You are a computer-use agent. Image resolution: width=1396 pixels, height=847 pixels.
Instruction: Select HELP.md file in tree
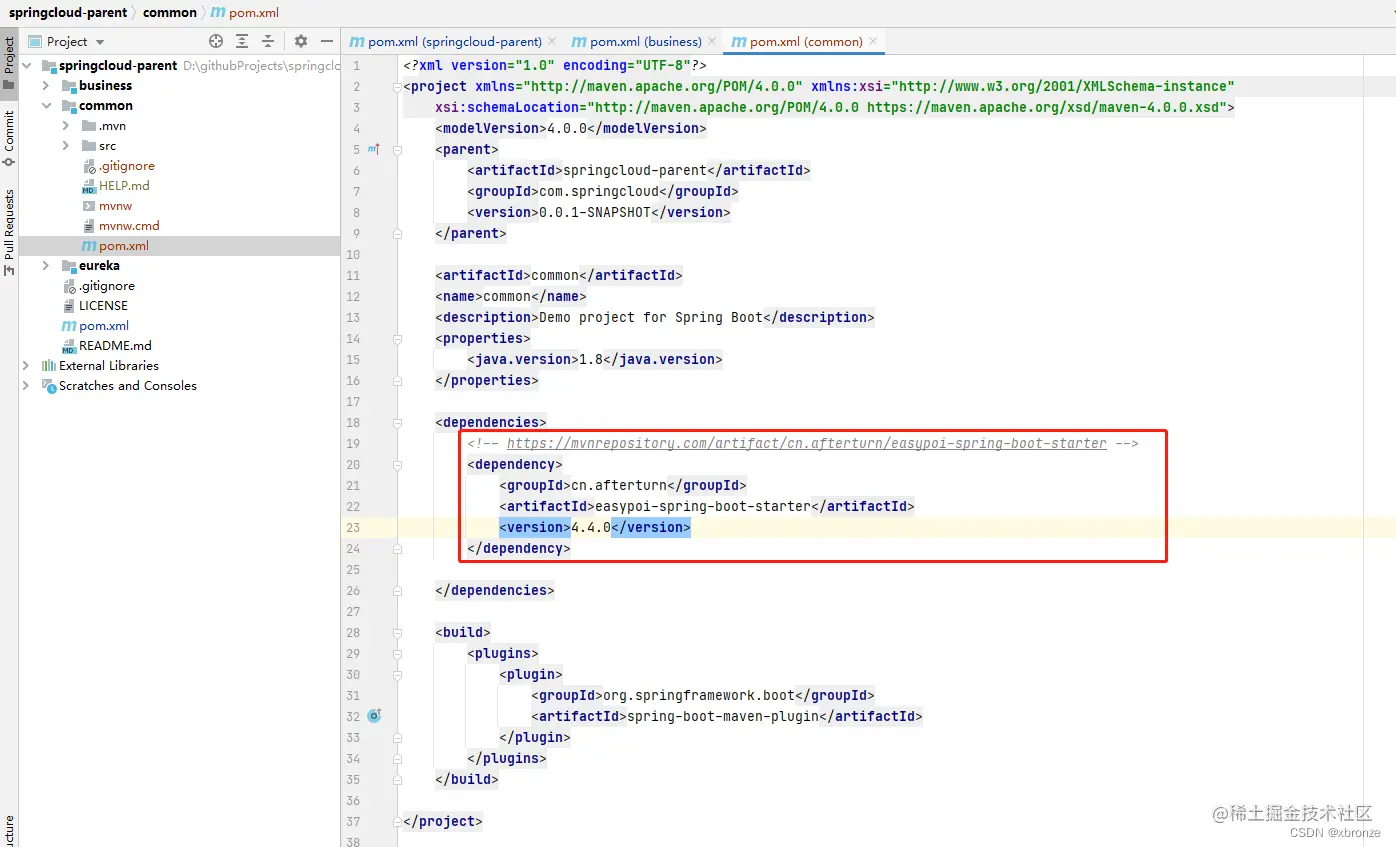pyautogui.click(x=124, y=186)
